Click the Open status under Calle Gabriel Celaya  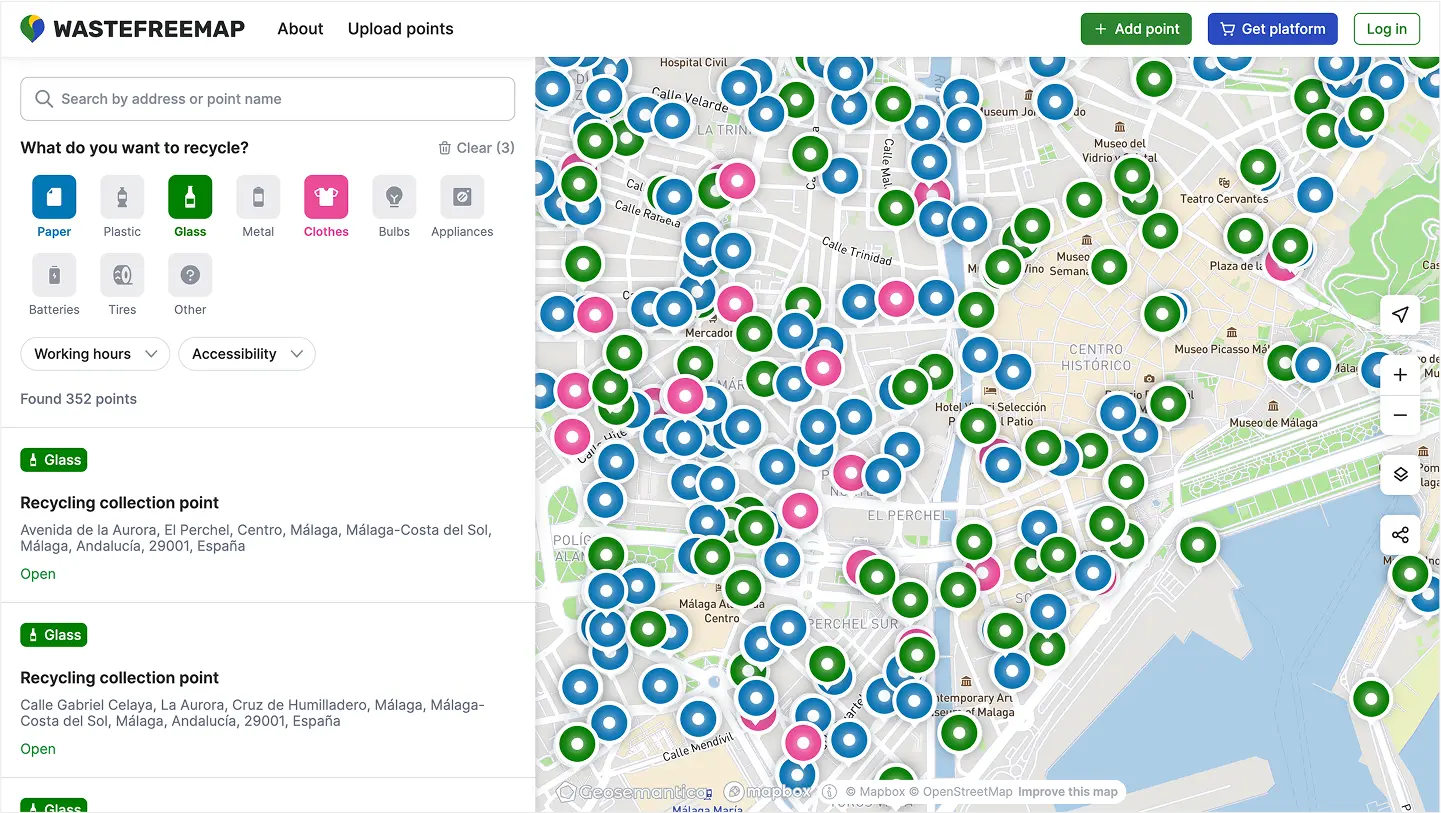coord(38,749)
